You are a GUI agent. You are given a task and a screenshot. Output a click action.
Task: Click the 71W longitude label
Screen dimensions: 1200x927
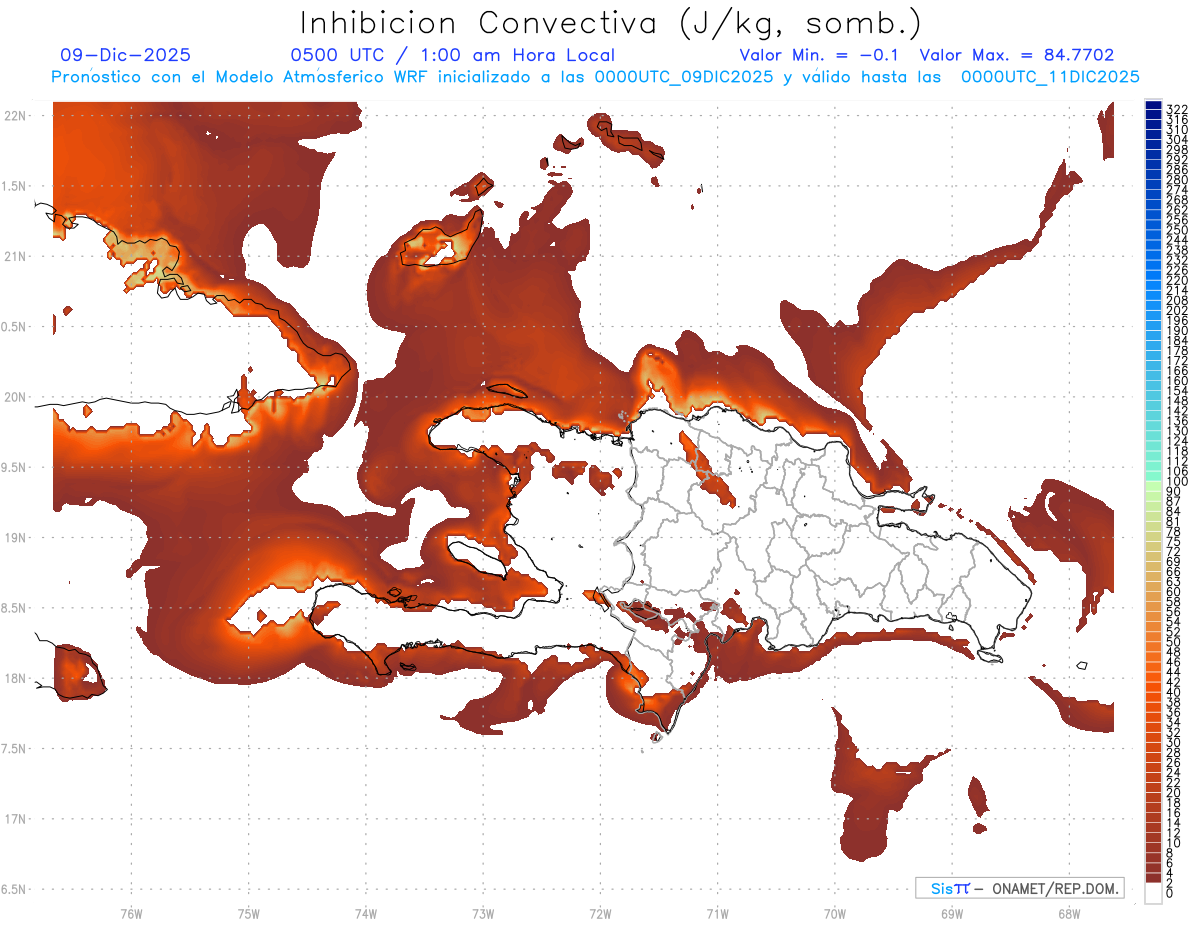pos(717,913)
